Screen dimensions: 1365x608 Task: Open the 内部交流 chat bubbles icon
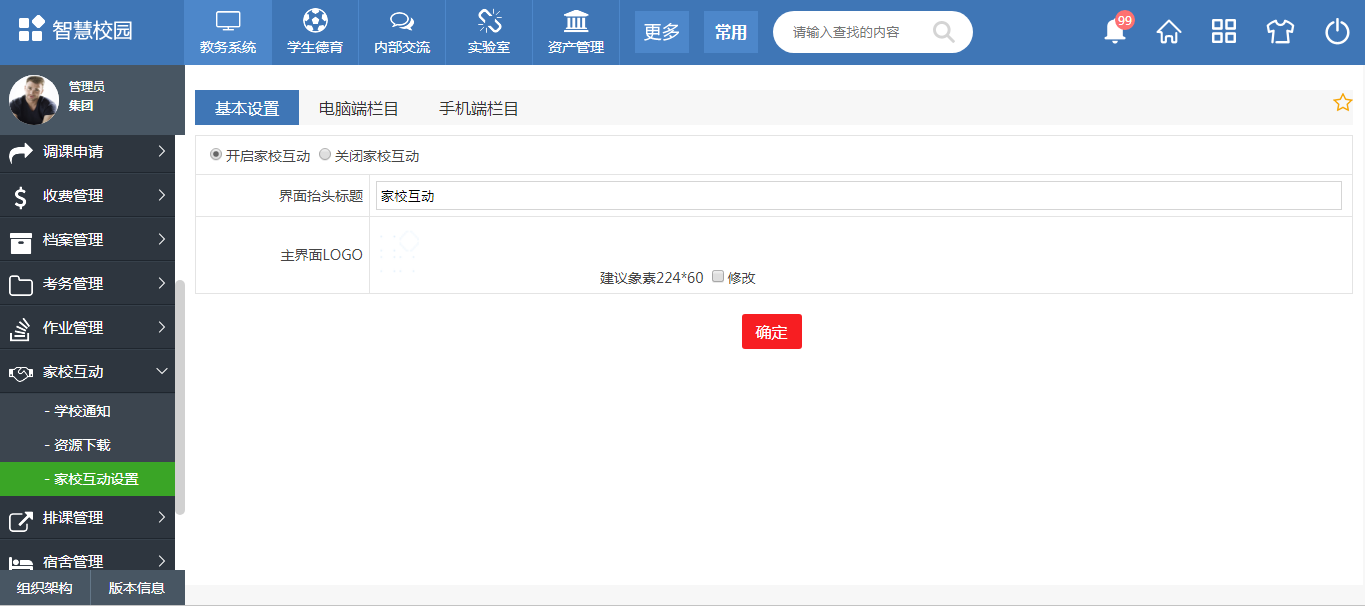click(402, 21)
